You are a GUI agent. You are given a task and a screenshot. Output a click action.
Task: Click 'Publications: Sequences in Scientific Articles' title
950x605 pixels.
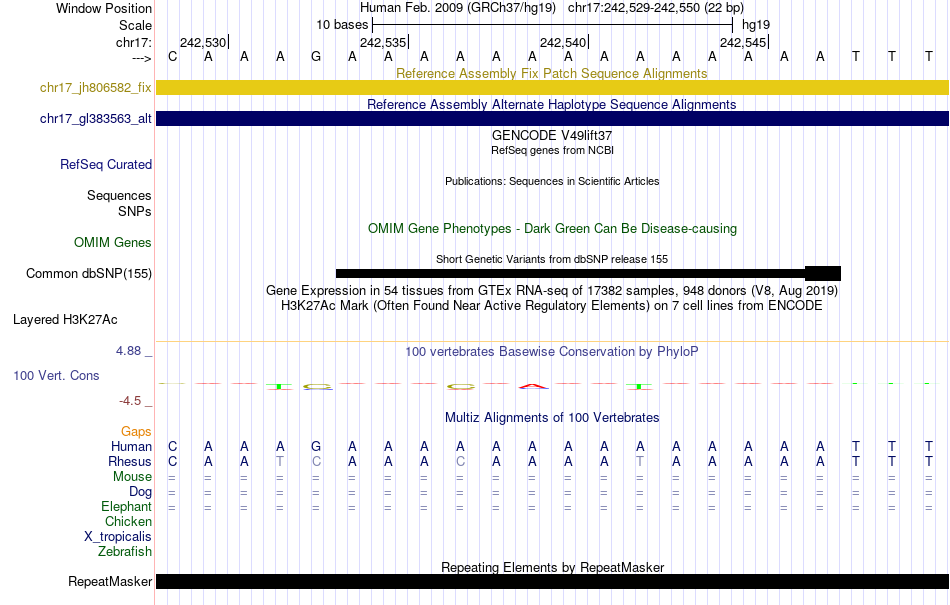(552, 181)
